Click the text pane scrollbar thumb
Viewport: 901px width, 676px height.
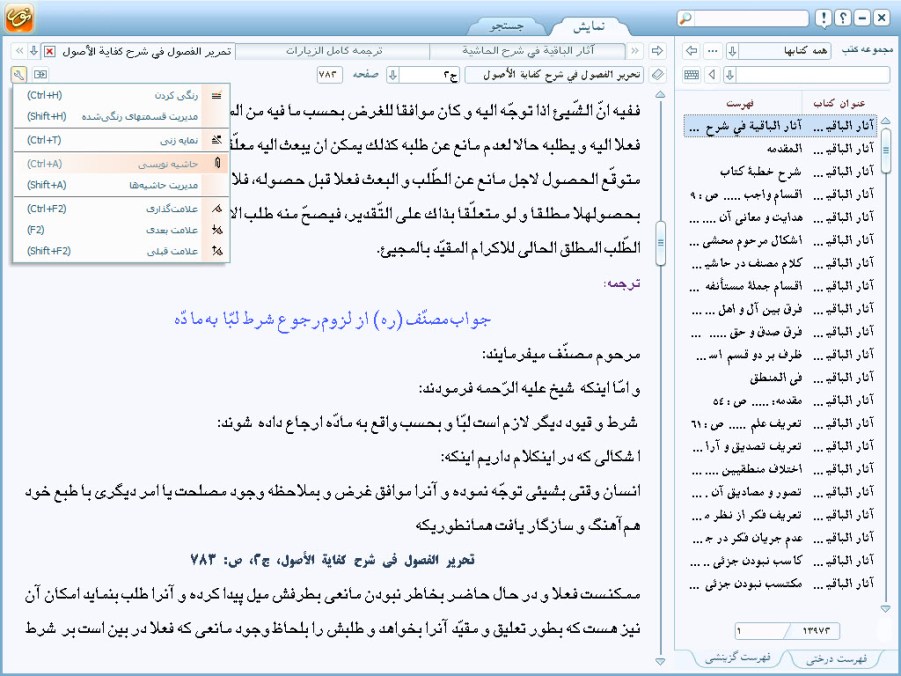[660, 243]
